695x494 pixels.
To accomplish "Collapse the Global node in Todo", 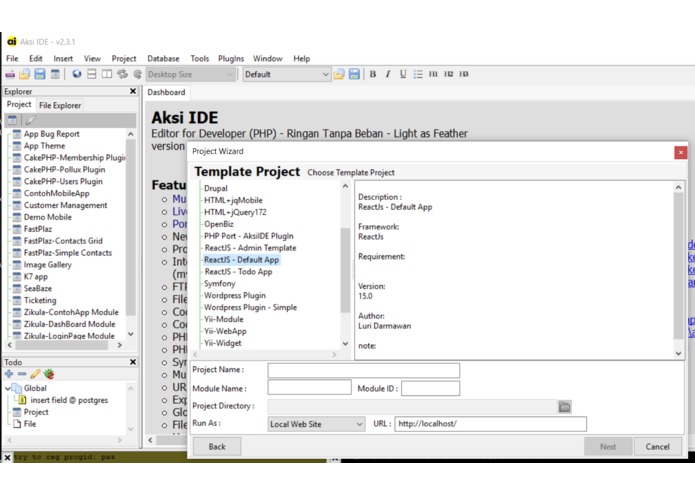I will click(x=8, y=388).
